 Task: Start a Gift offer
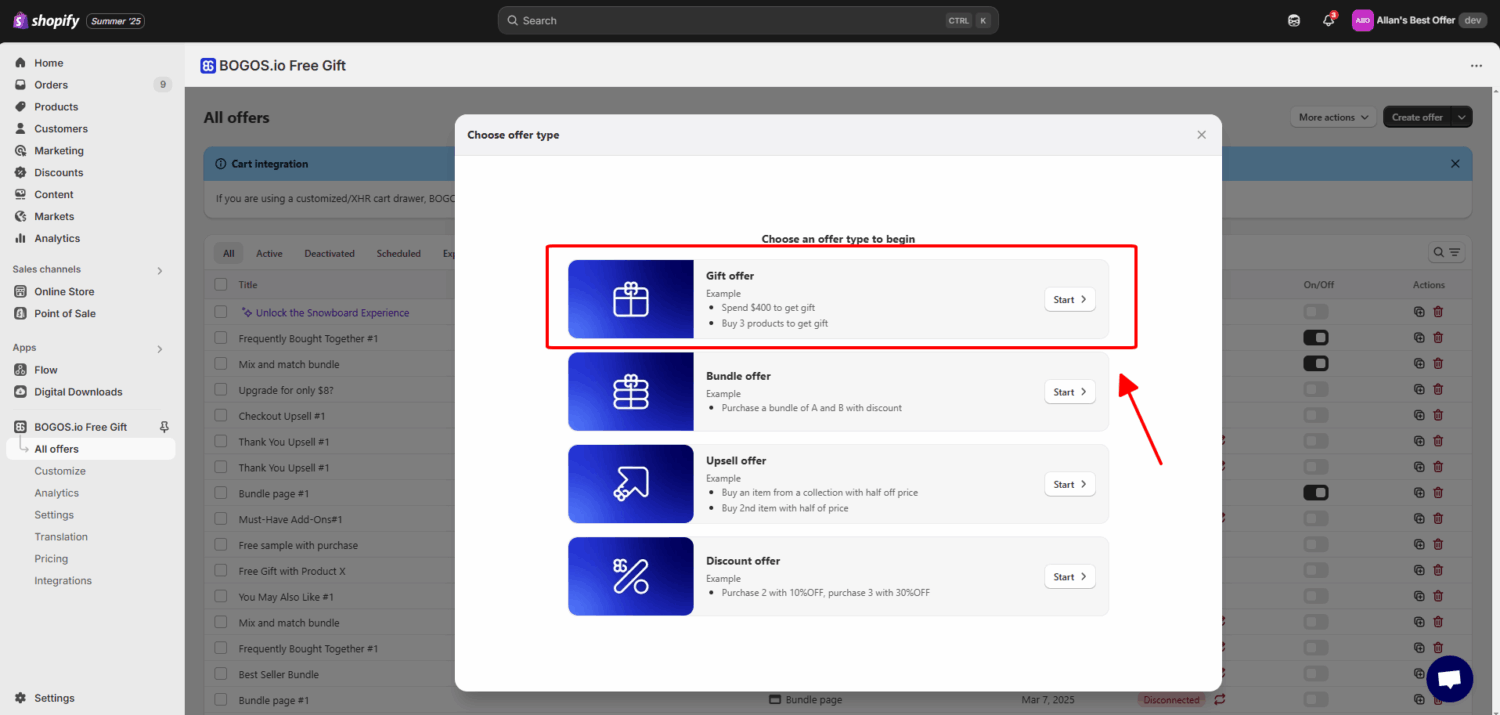point(1070,299)
